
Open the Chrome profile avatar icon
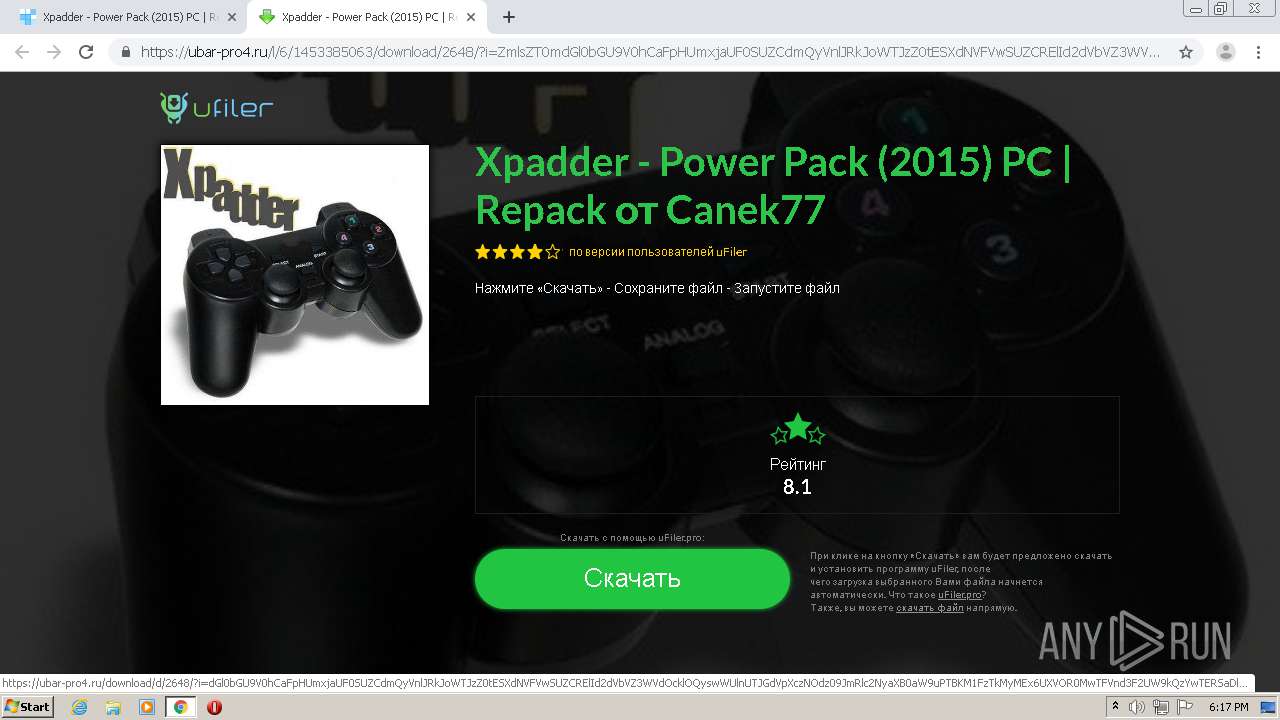pyautogui.click(x=1225, y=52)
